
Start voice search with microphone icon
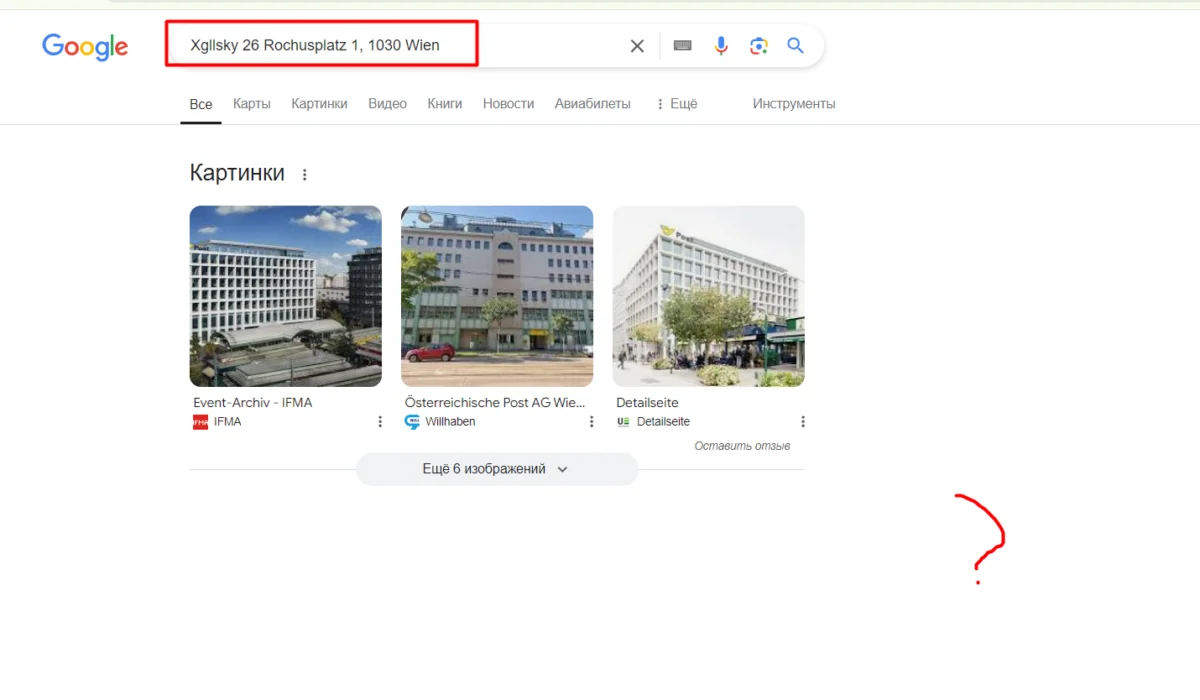tap(721, 46)
